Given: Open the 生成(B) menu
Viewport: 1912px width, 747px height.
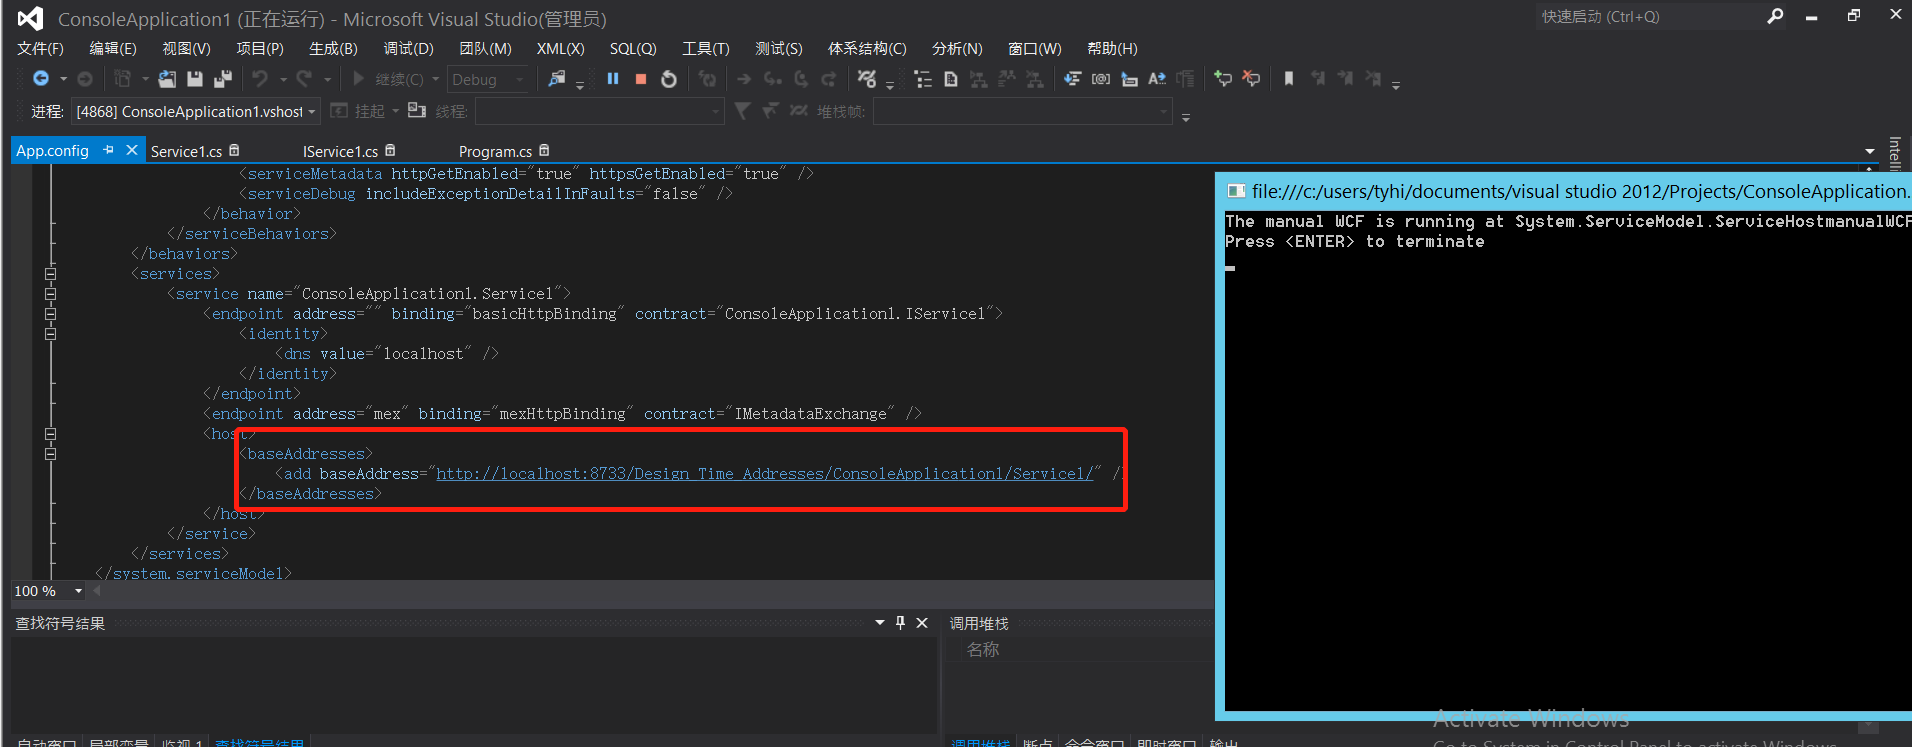Looking at the screenshot, I should coord(333,48).
